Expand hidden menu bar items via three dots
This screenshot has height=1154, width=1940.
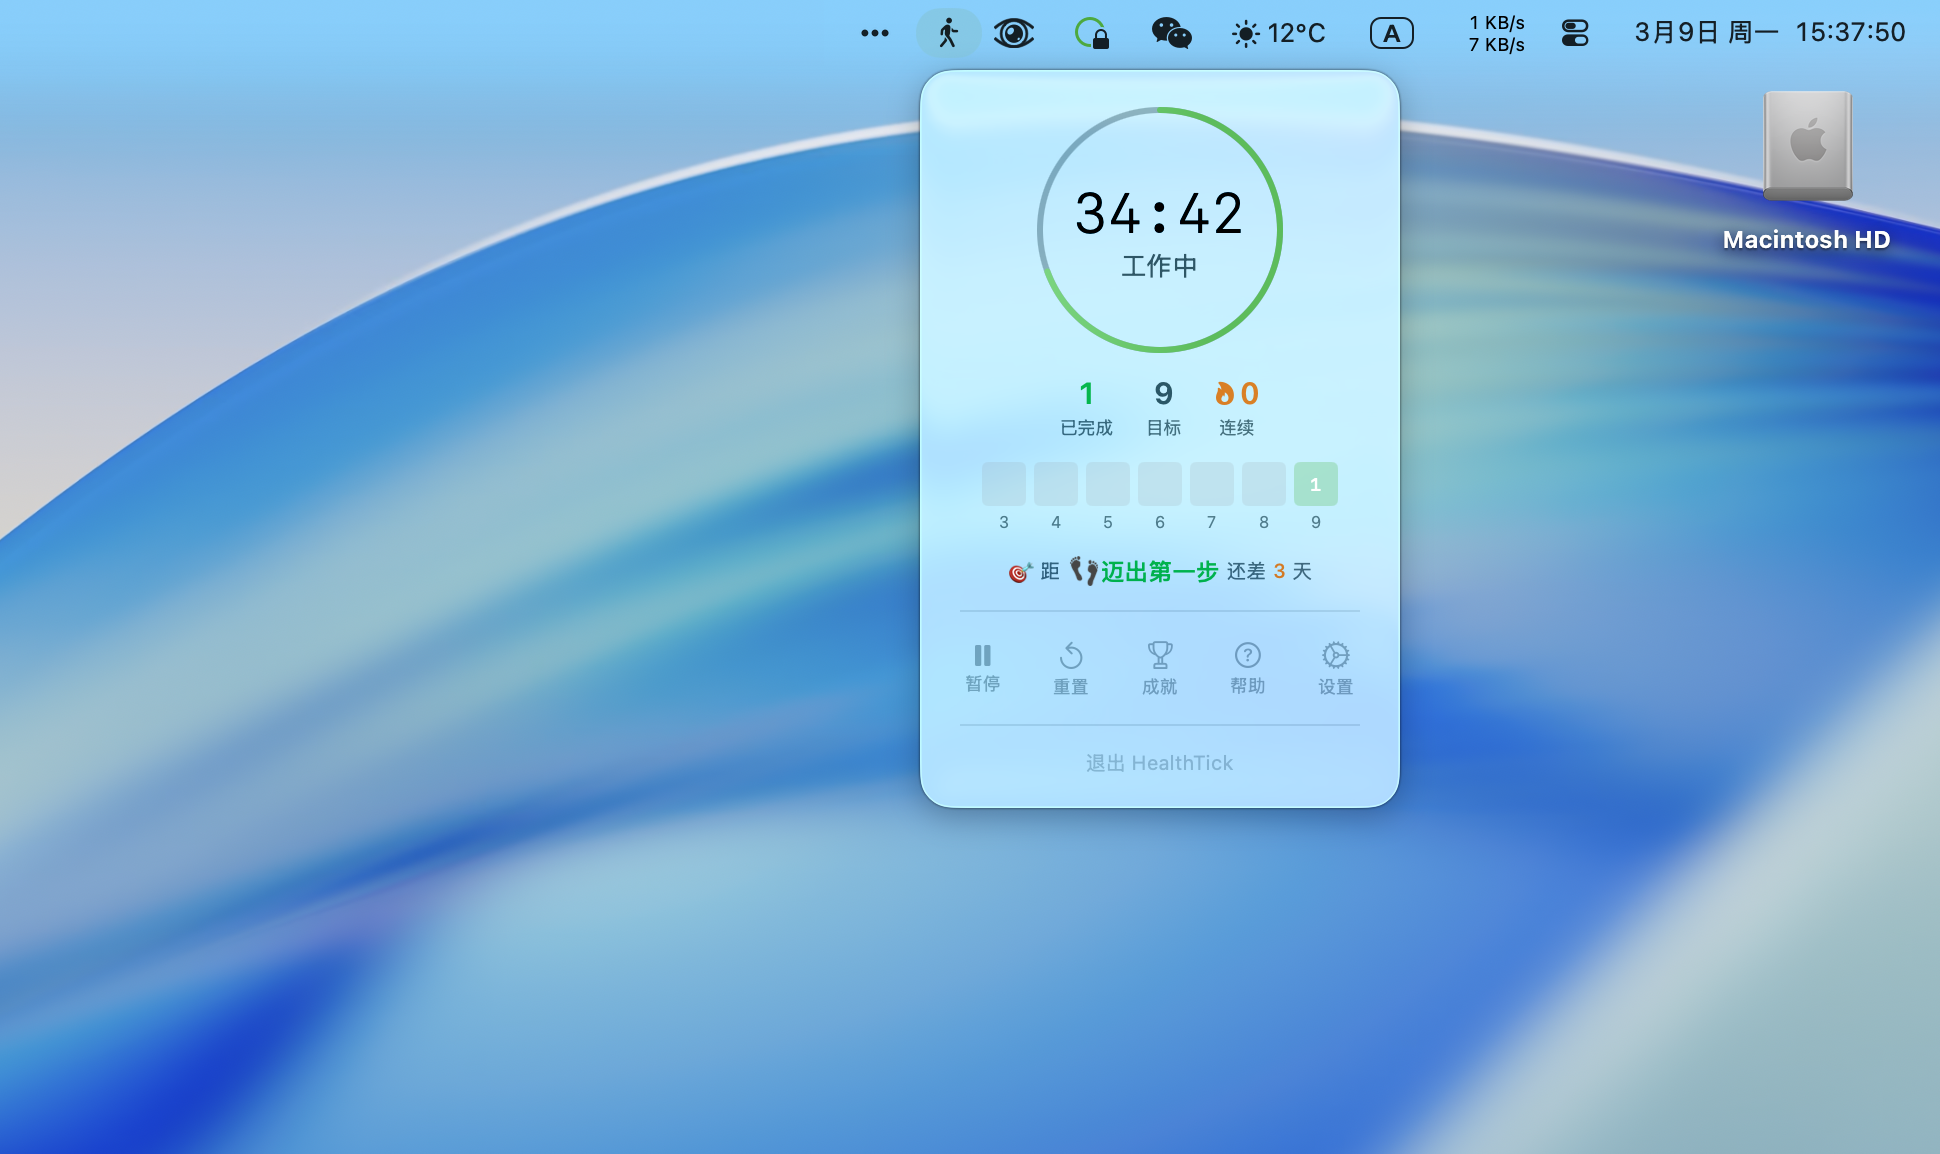tap(874, 33)
